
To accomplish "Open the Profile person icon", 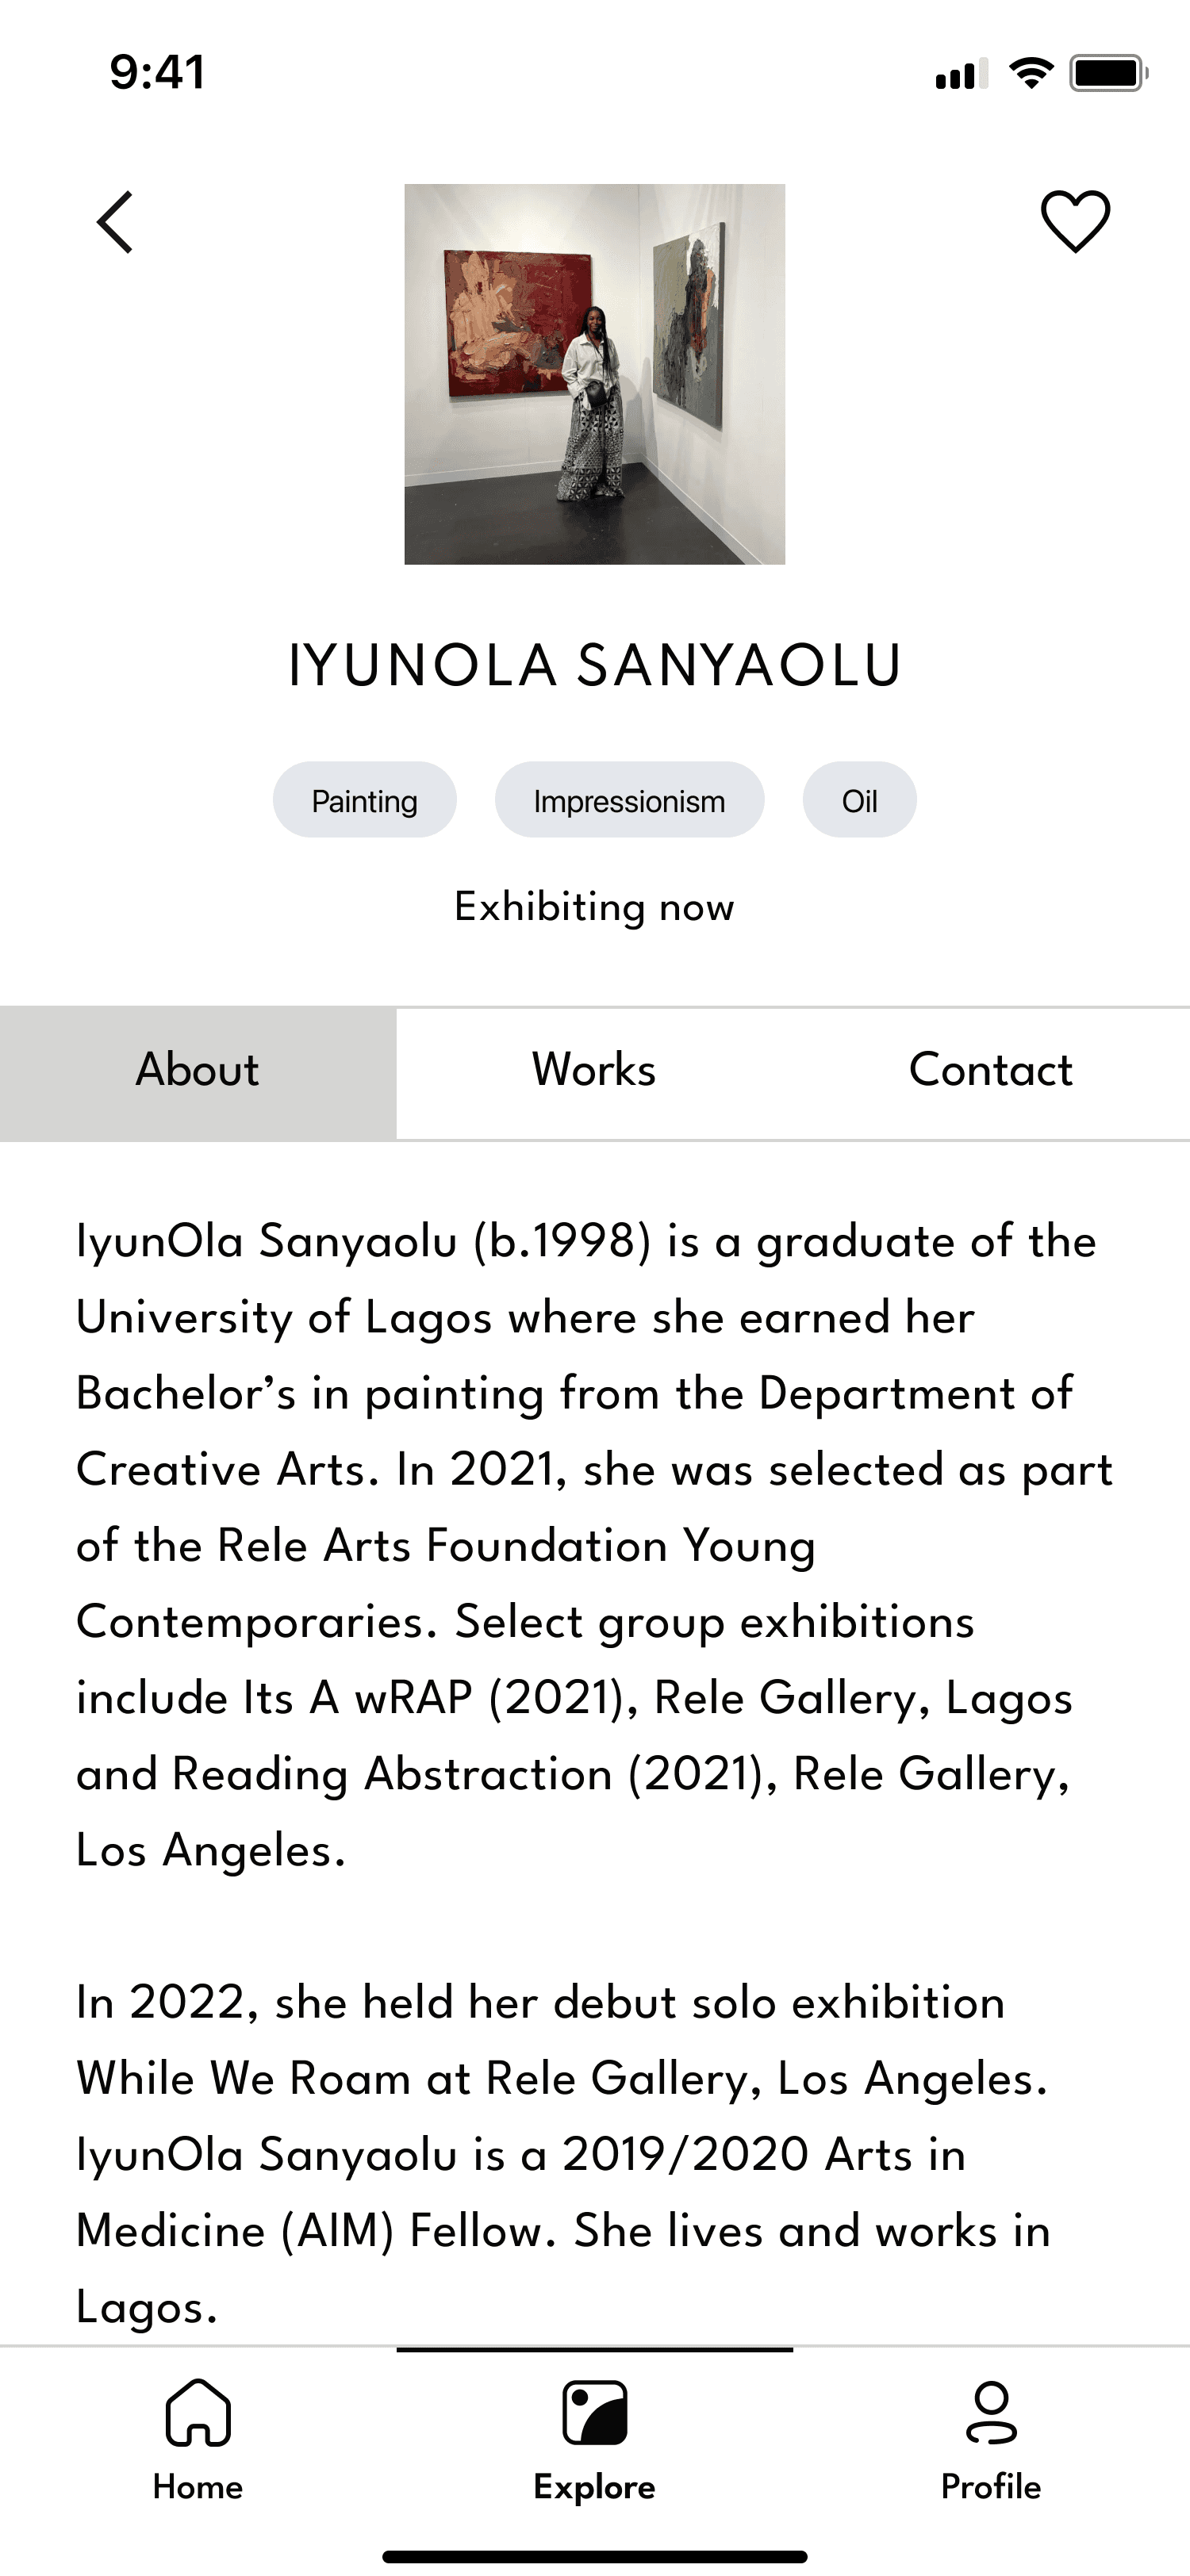I will (x=991, y=2413).
